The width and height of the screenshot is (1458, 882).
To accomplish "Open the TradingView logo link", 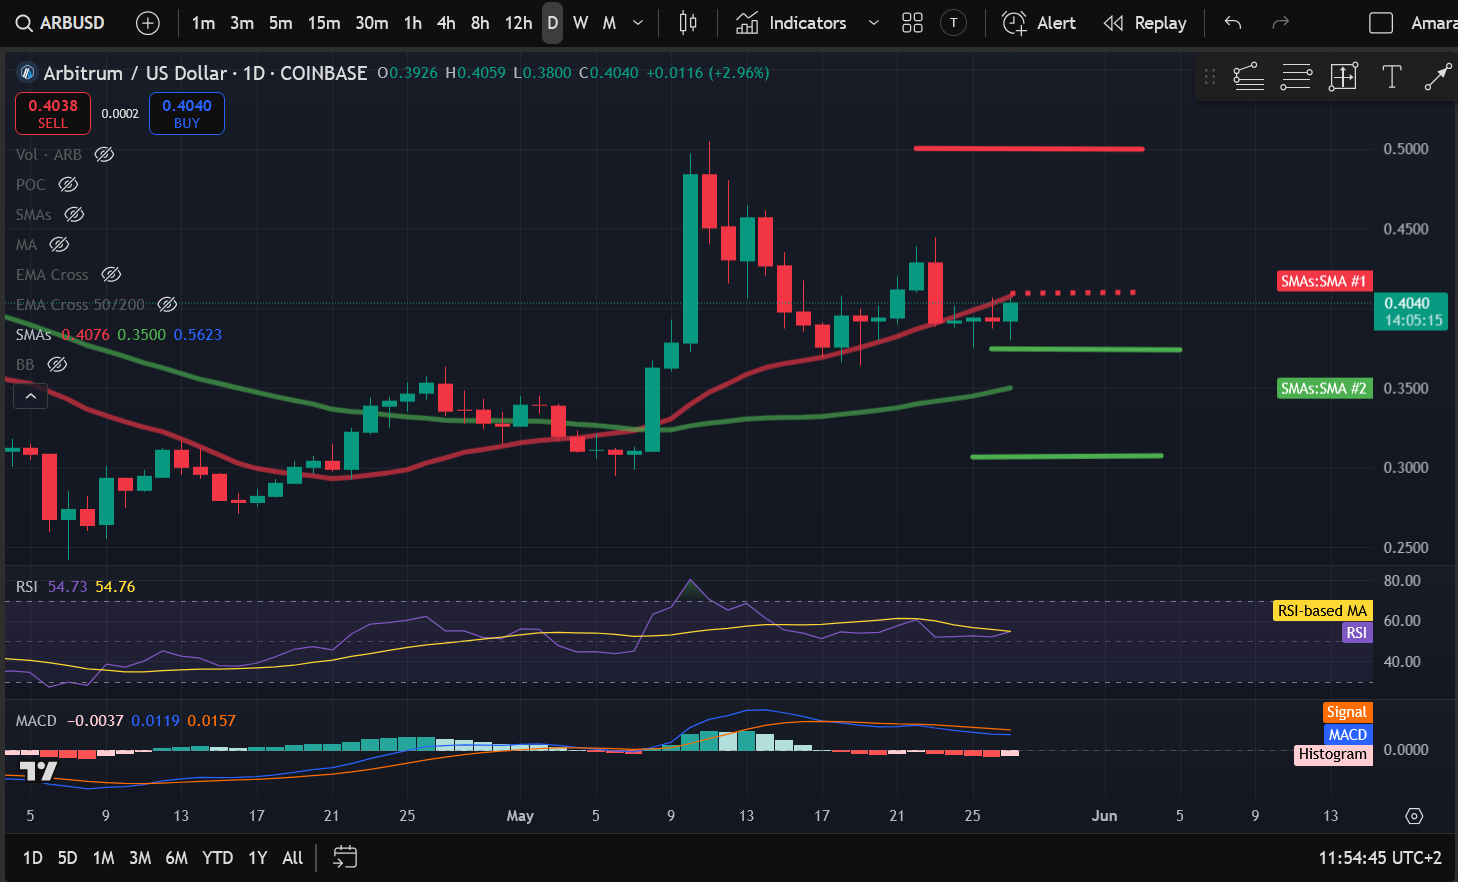I will click(39, 771).
